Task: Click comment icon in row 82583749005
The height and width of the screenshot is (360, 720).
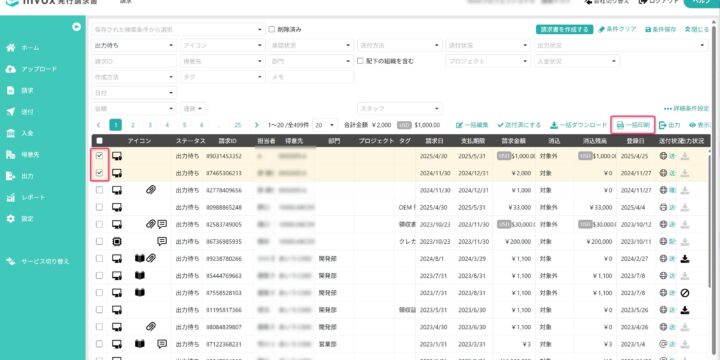Action: [x=162, y=224]
